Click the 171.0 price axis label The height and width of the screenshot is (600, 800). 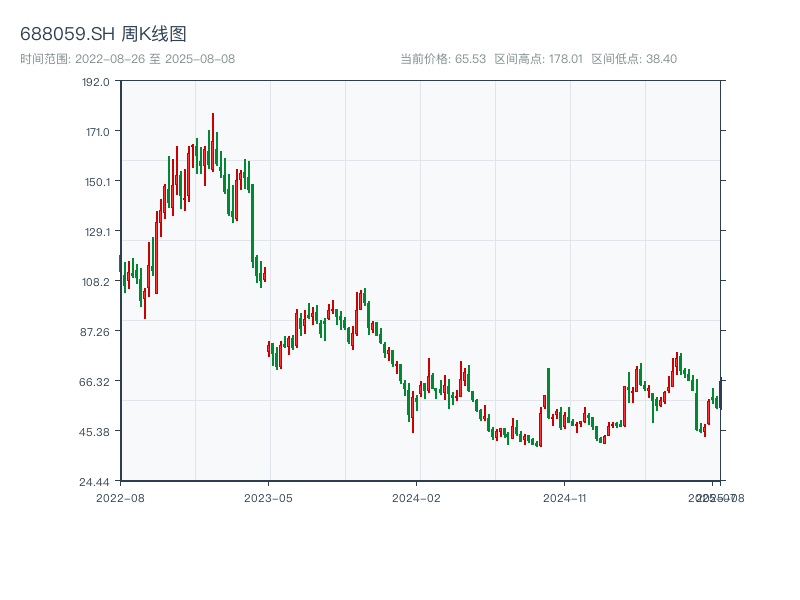[96, 132]
